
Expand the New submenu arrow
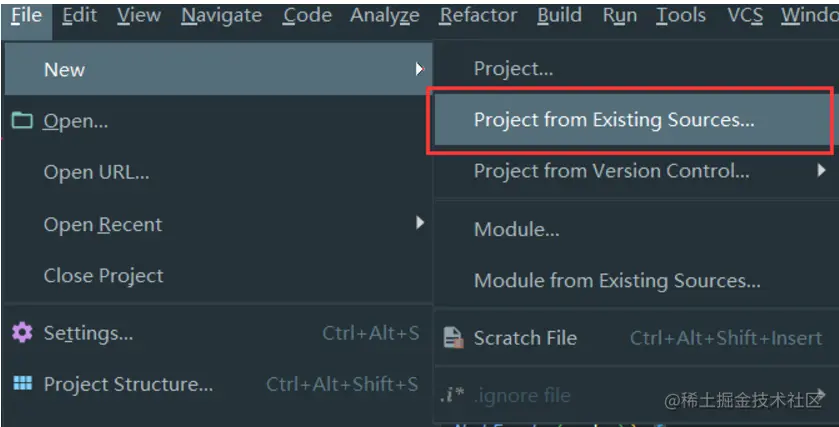pyautogui.click(x=419, y=69)
